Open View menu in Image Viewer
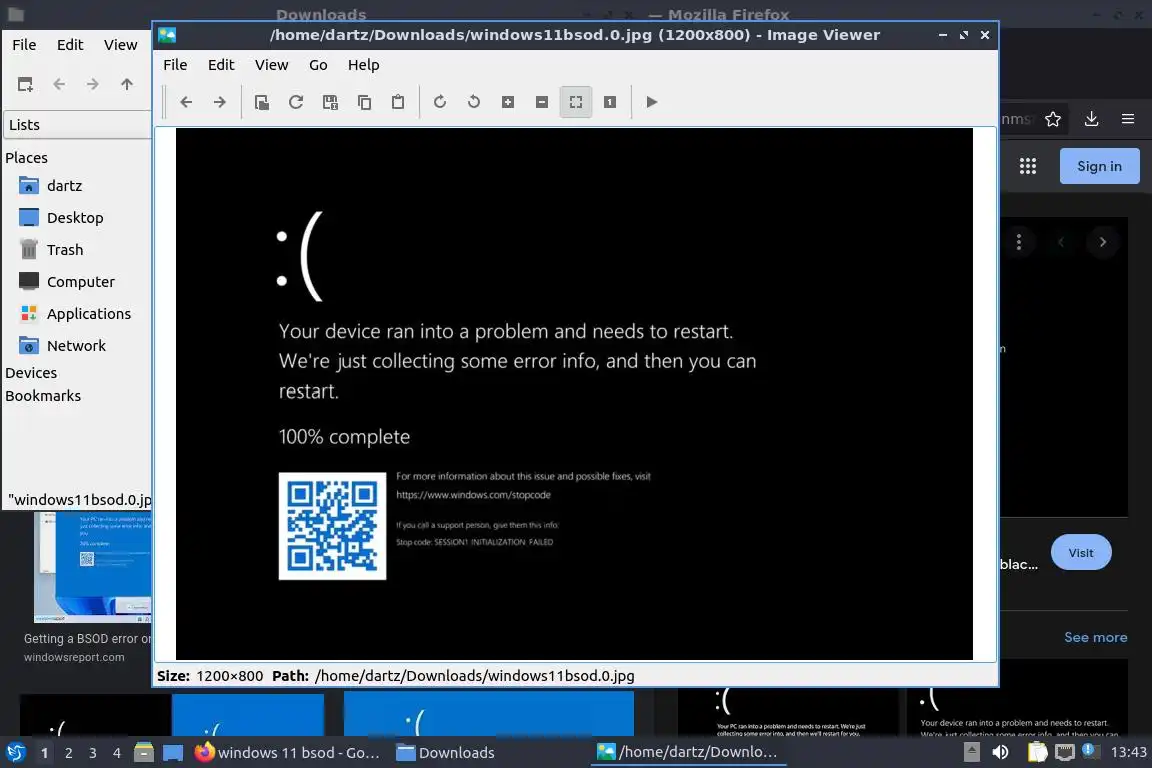Screen dimensions: 1152x768 click(271, 65)
